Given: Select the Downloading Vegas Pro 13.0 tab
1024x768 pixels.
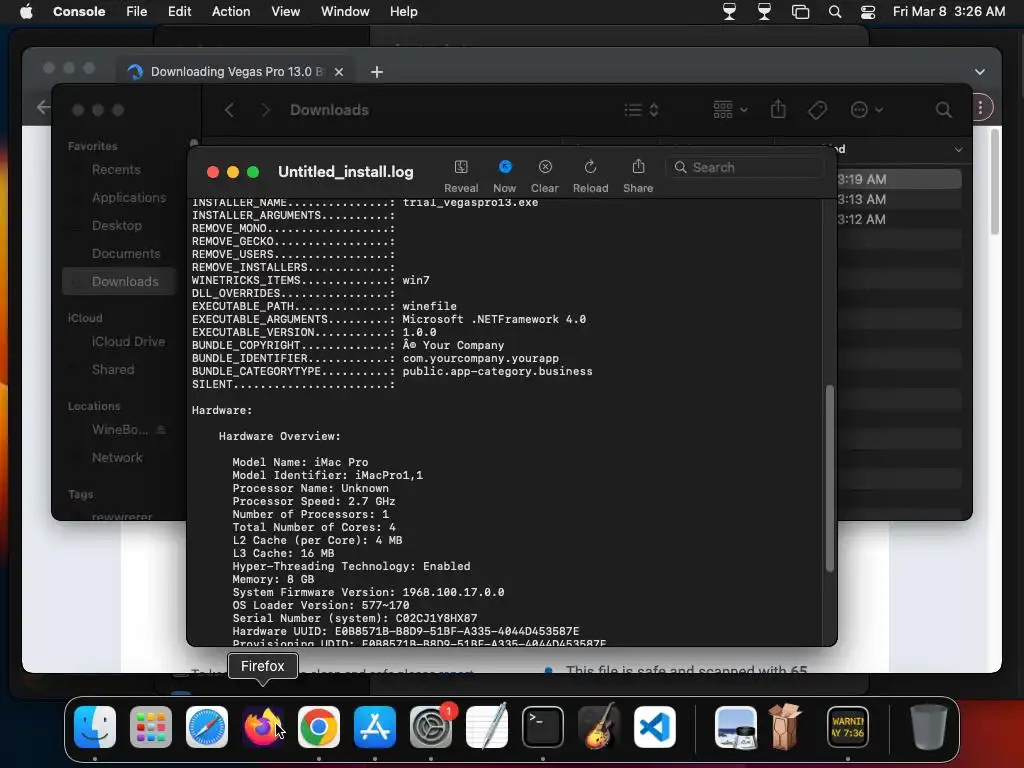Looking at the screenshot, I should pos(236,72).
